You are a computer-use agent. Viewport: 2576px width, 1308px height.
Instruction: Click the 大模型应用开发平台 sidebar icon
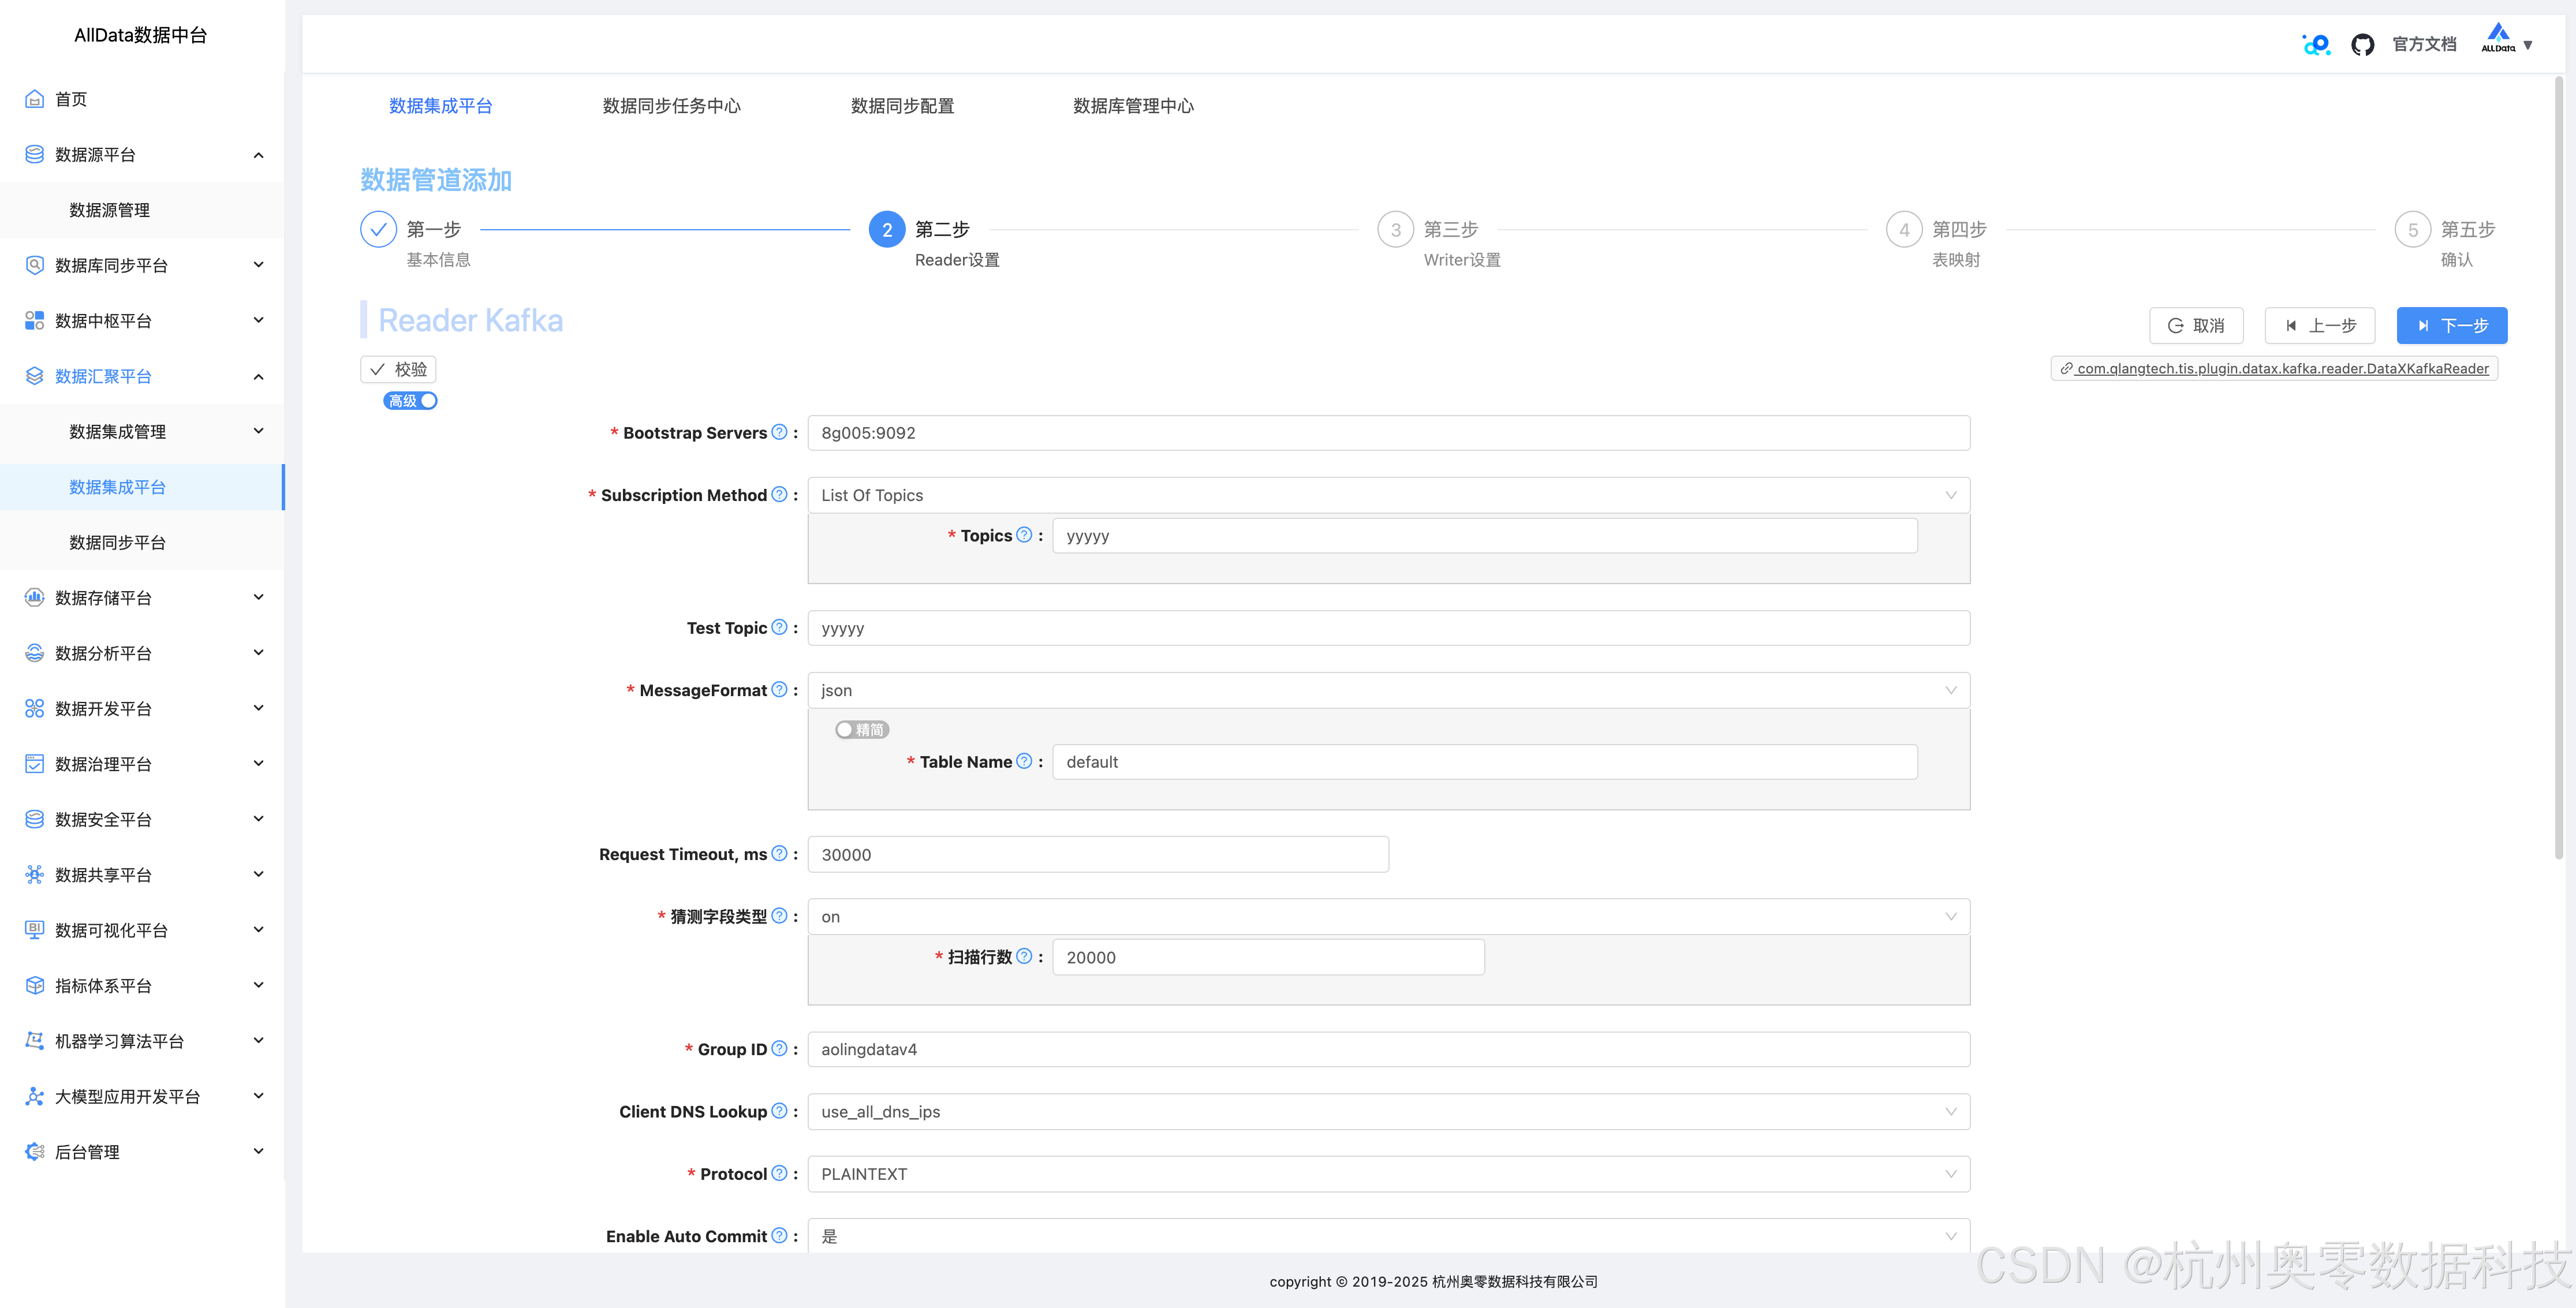point(34,1096)
